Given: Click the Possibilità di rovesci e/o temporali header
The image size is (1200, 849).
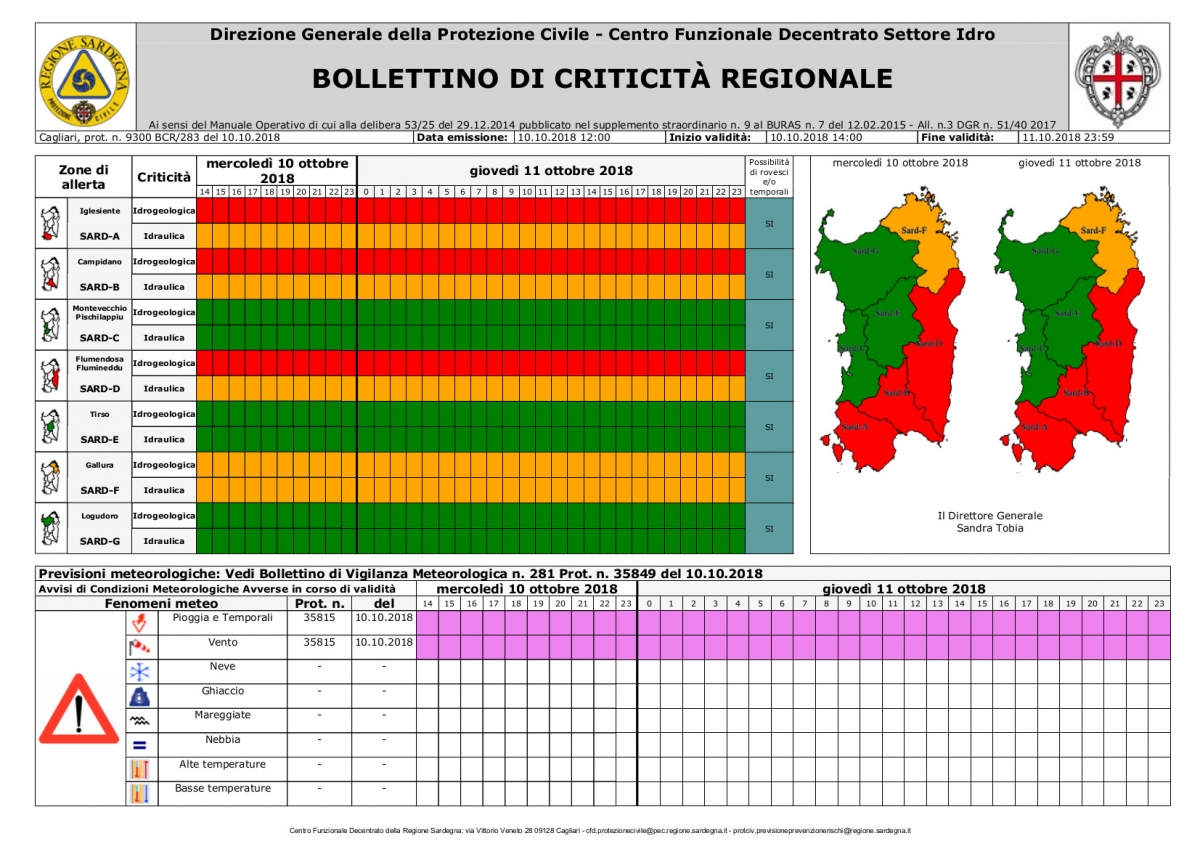Looking at the screenshot, I should tap(769, 177).
